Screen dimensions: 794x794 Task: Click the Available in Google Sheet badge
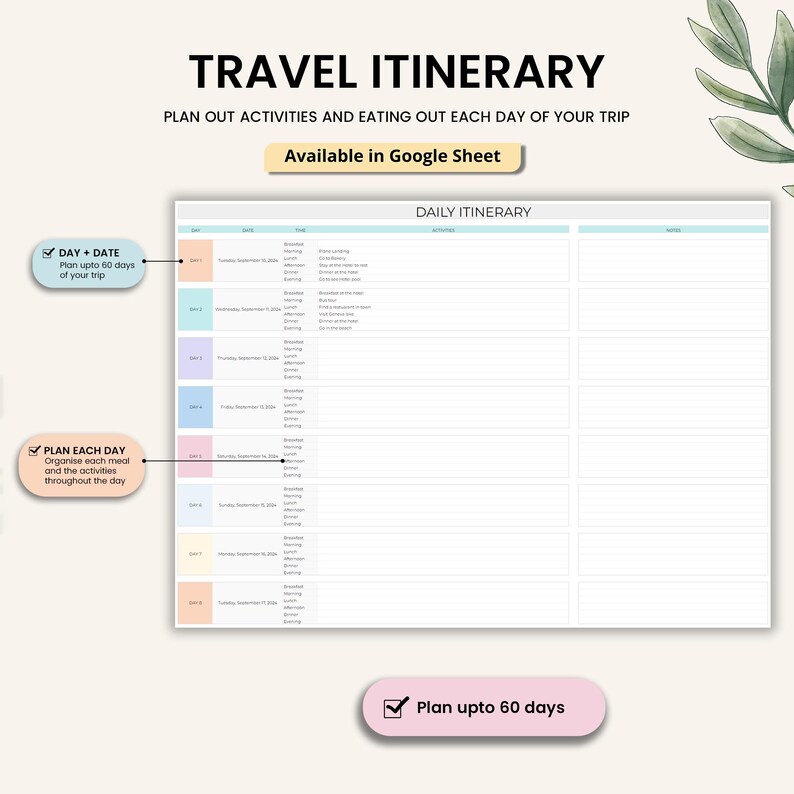(x=392, y=156)
